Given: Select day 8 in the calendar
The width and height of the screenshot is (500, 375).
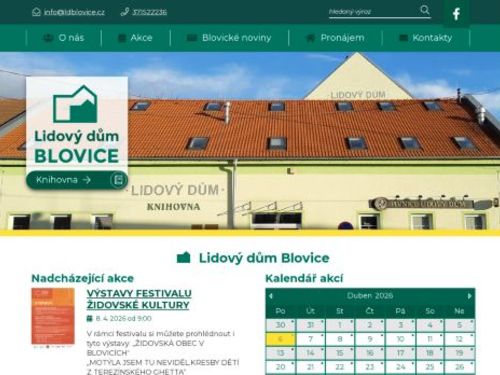Looking at the screenshot, I should [x=340, y=339].
